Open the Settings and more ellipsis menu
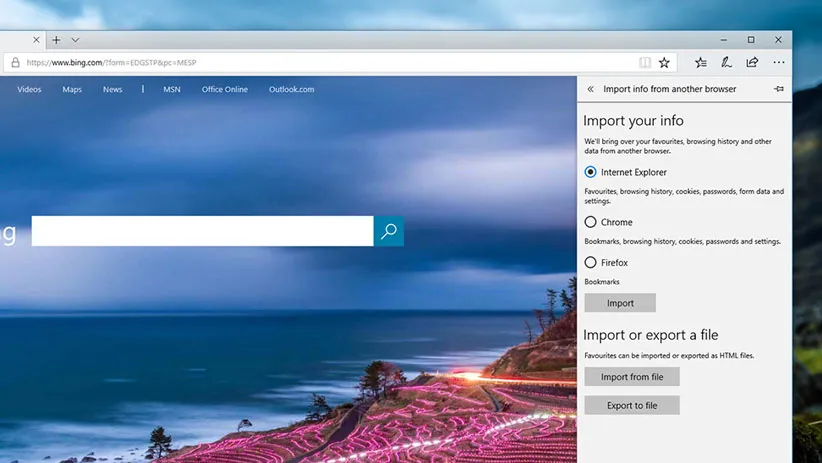The height and width of the screenshot is (463, 822). [779, 62]
